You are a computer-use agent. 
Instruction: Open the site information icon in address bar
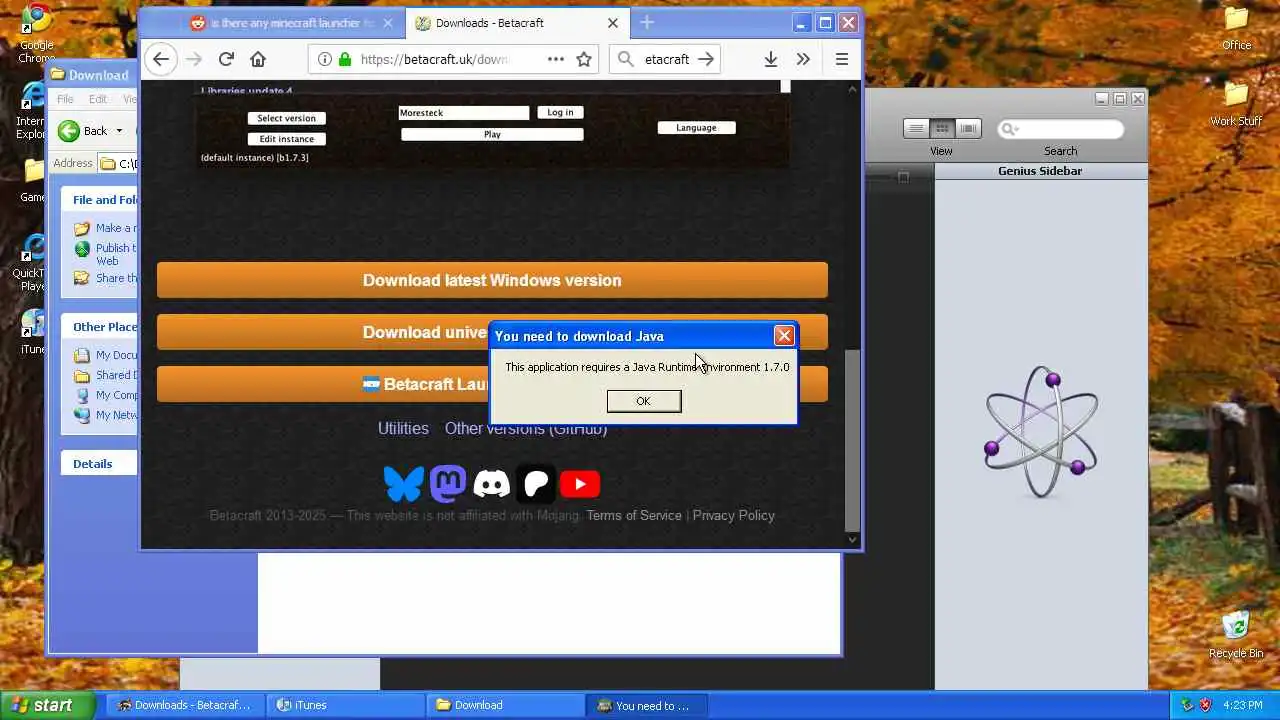pos(325,59)
